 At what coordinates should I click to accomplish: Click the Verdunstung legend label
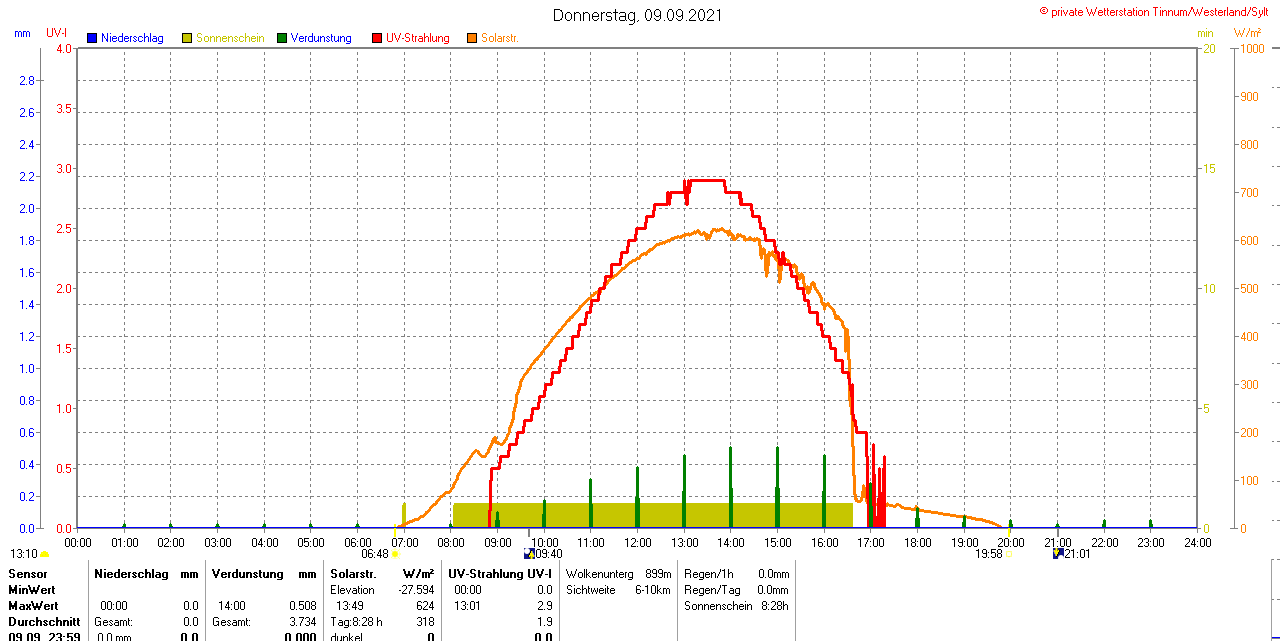pos(321,38)
